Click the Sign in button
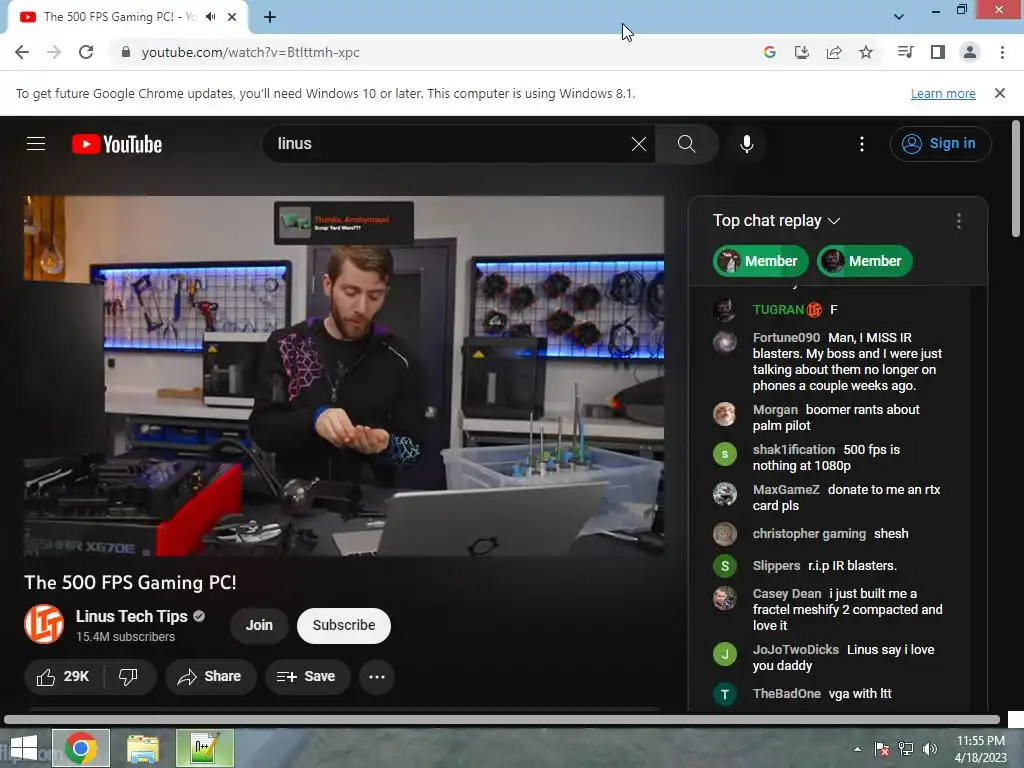The width and height of the screenshot is (1024, 768). coord(940,144)
